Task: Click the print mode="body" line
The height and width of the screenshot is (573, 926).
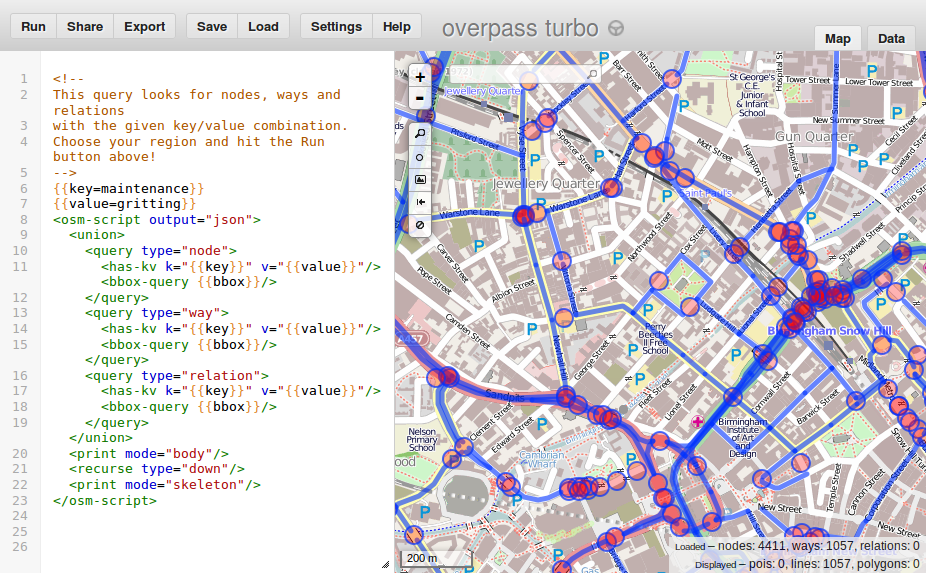Action: [x=149, y=454]
